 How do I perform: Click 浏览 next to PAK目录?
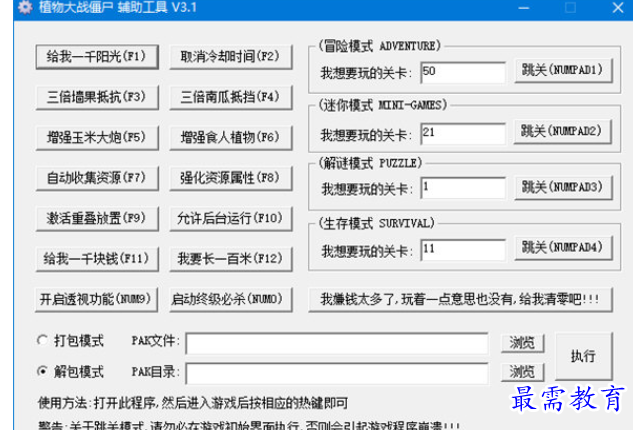(522, 372)
